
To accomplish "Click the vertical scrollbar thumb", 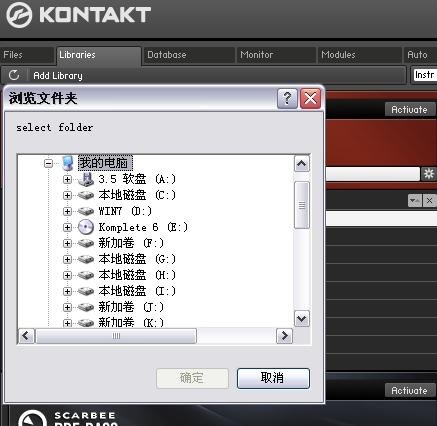I will click(302, 205).
